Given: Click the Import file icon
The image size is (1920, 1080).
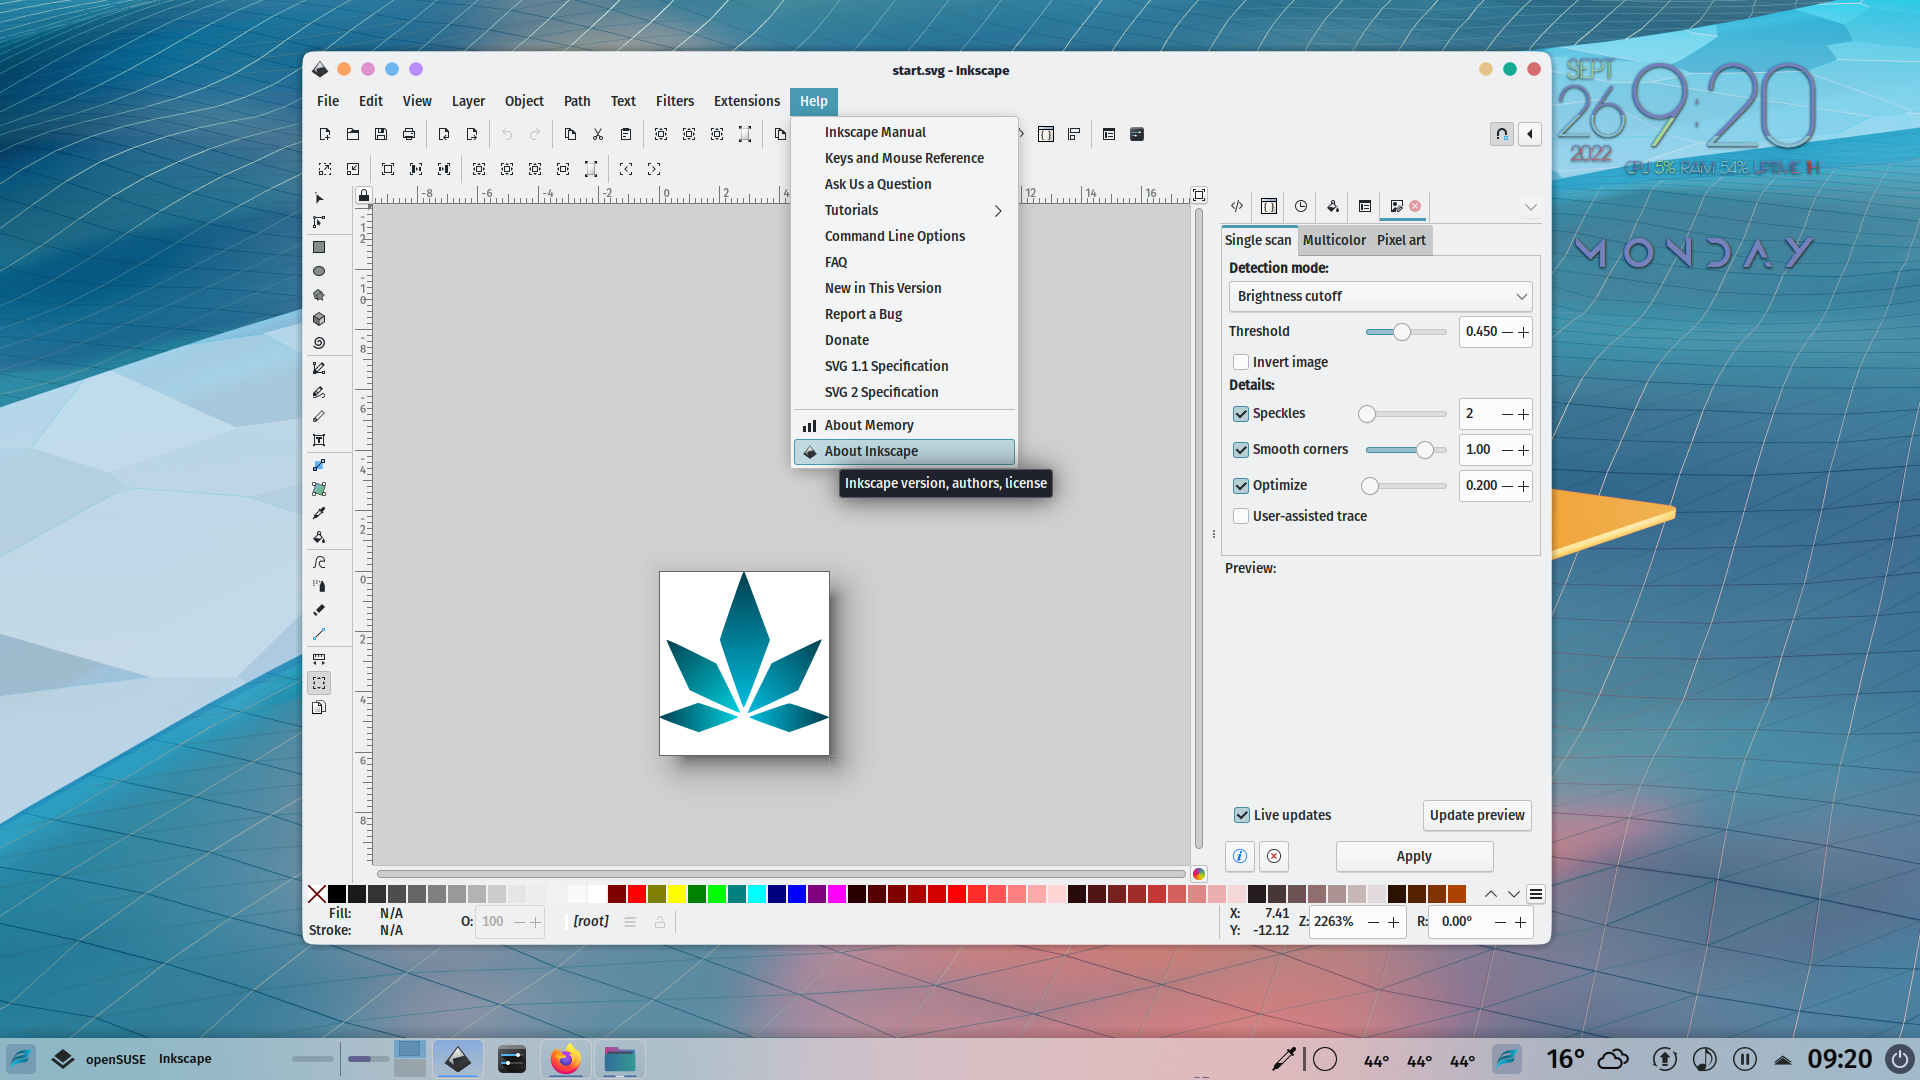Looking at the screenshot, I should pyautogui.click(x=444, y=134).
